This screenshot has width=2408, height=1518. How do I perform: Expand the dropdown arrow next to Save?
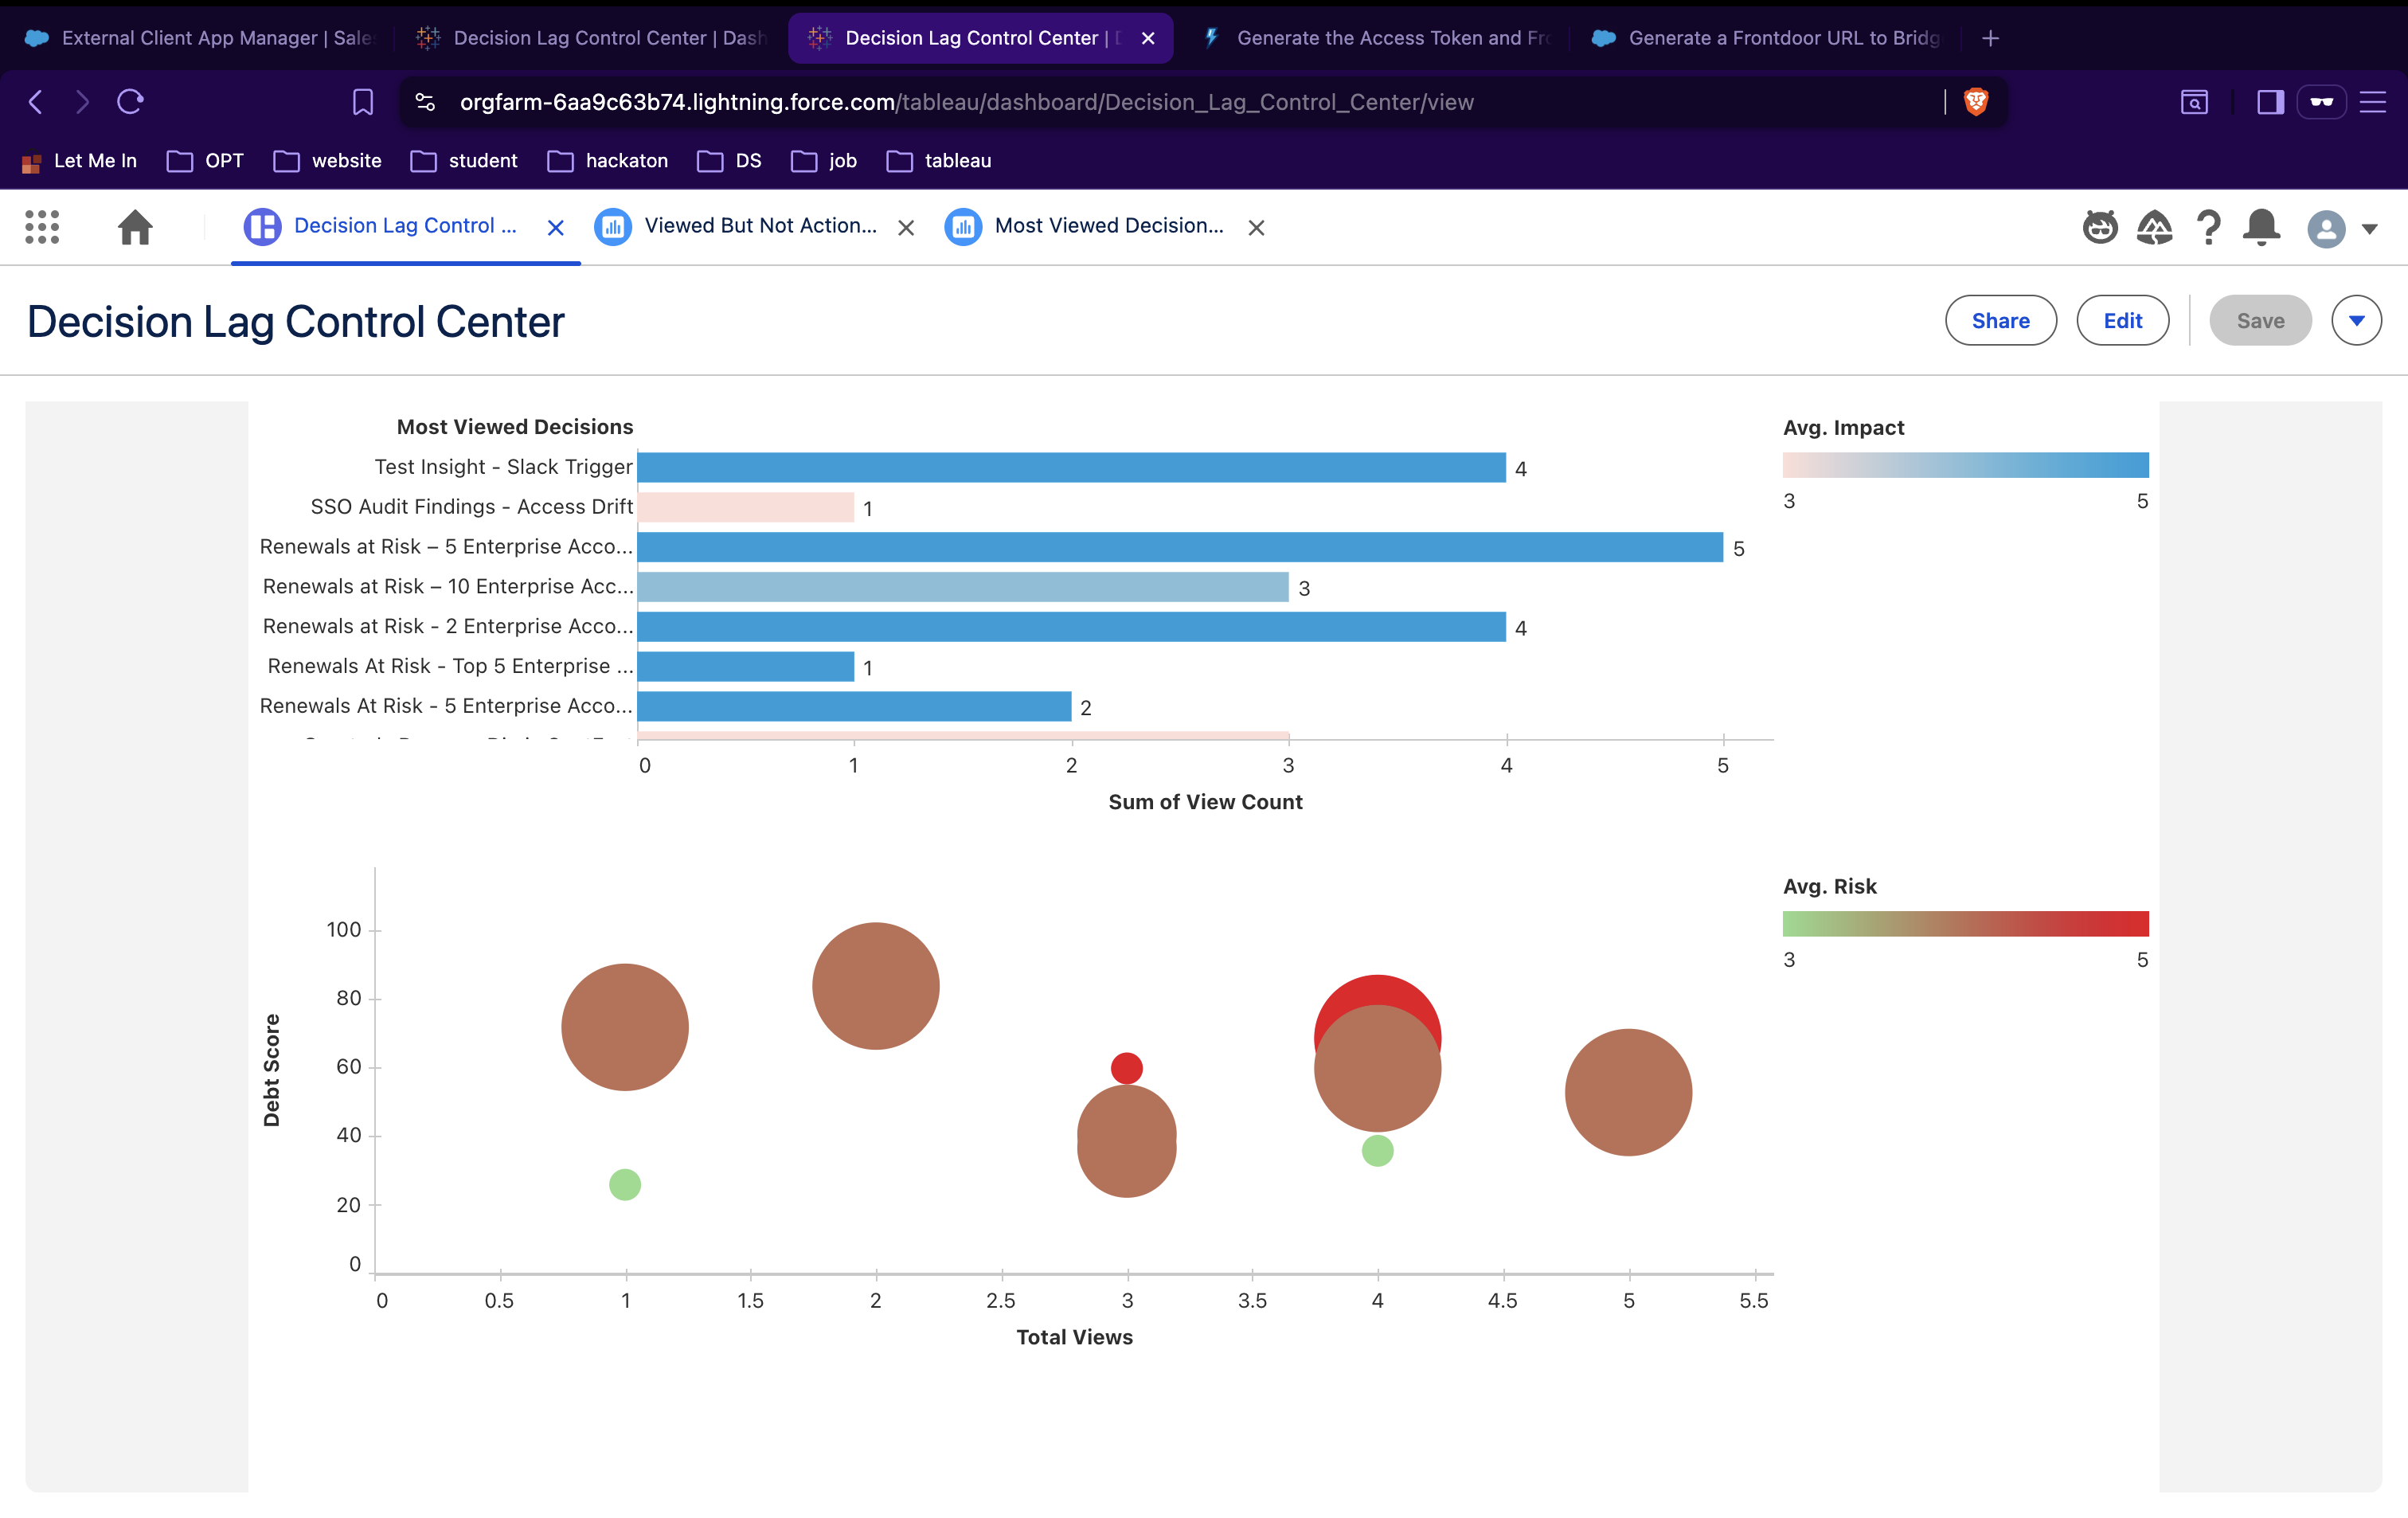(2356, 321)
